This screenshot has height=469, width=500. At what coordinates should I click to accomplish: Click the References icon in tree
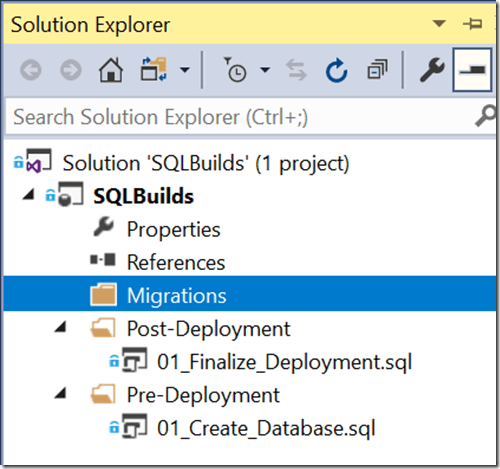tap(103, 260)
